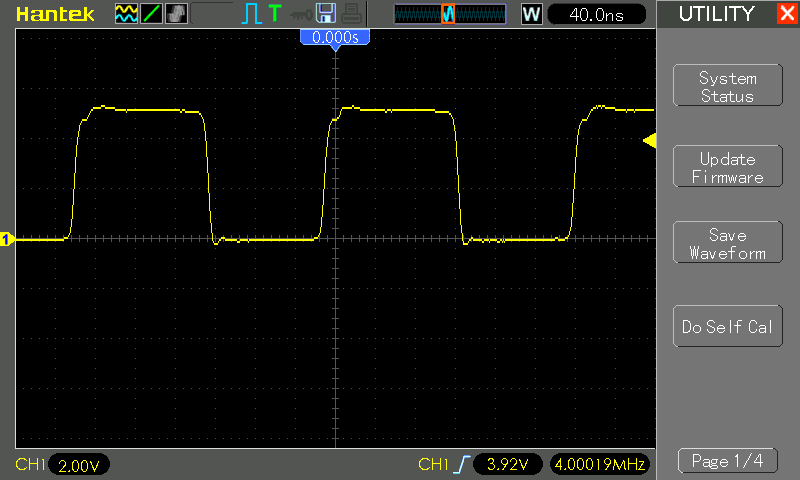Click the waveform memory overview bar
This screenshot has width=800, height=480.
[450, 14]
